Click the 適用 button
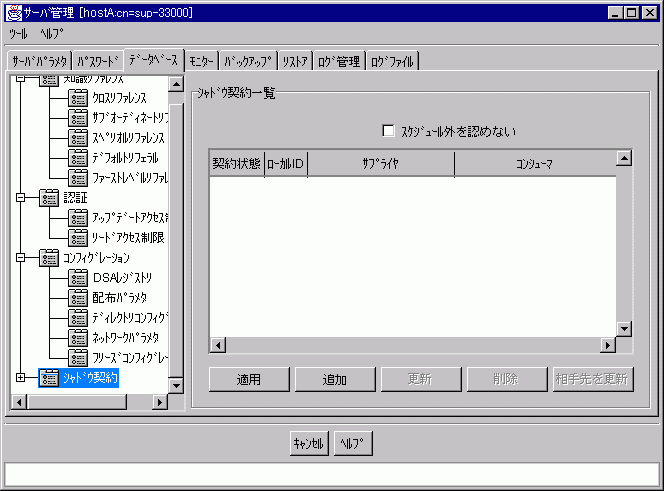This screenshot has width=664, height=491. 249,379
